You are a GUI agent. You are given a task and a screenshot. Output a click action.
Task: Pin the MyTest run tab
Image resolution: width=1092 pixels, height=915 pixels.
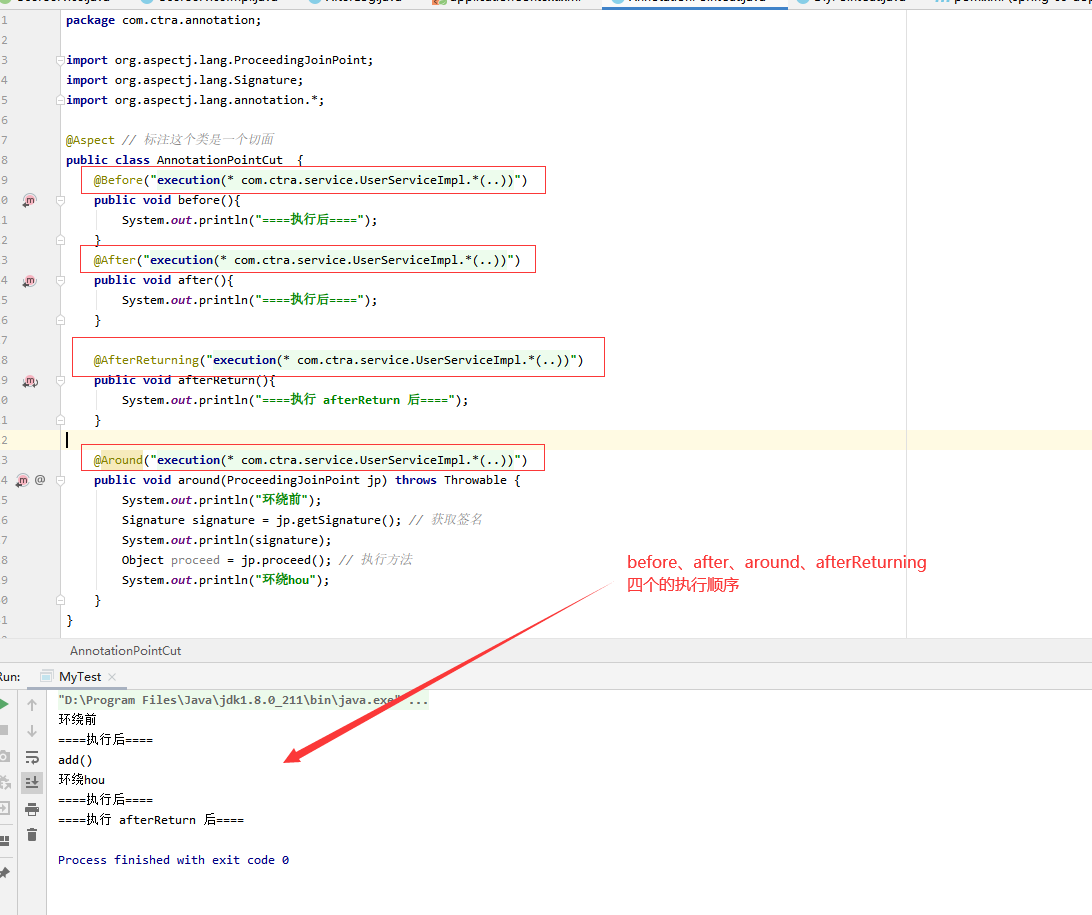coord(4,873)
